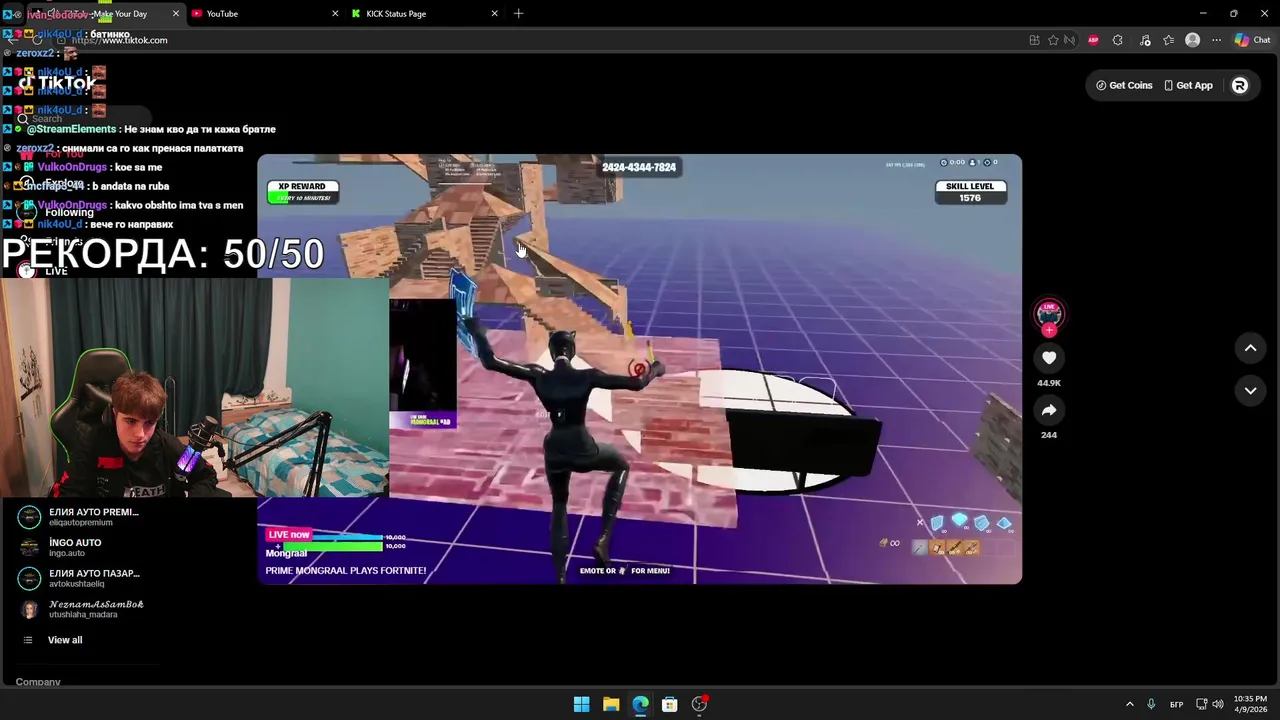Click Company footer link
The height and width of the screenshot is (720, 1280).
tap(38, 682)
